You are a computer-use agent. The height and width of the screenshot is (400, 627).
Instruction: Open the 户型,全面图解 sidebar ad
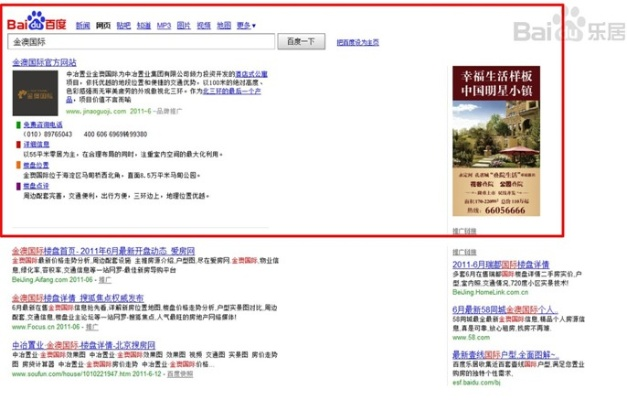[x=505, y=355]
